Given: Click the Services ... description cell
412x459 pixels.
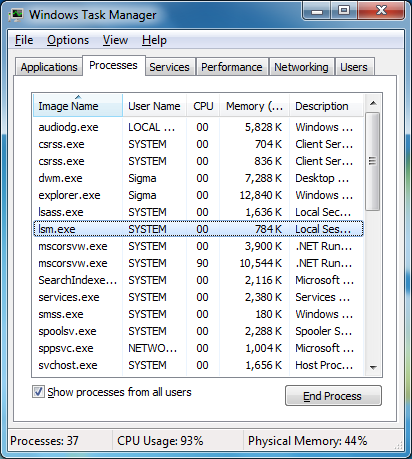Looking at the screenshot, I should 323,297.
